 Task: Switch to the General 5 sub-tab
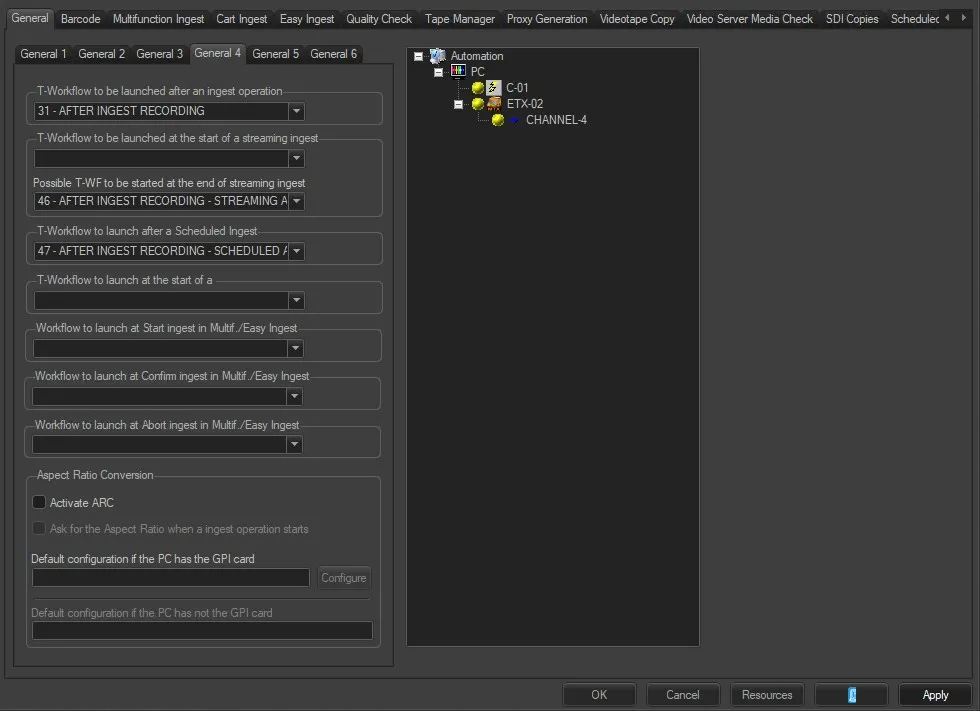click(x=275, y=54)
